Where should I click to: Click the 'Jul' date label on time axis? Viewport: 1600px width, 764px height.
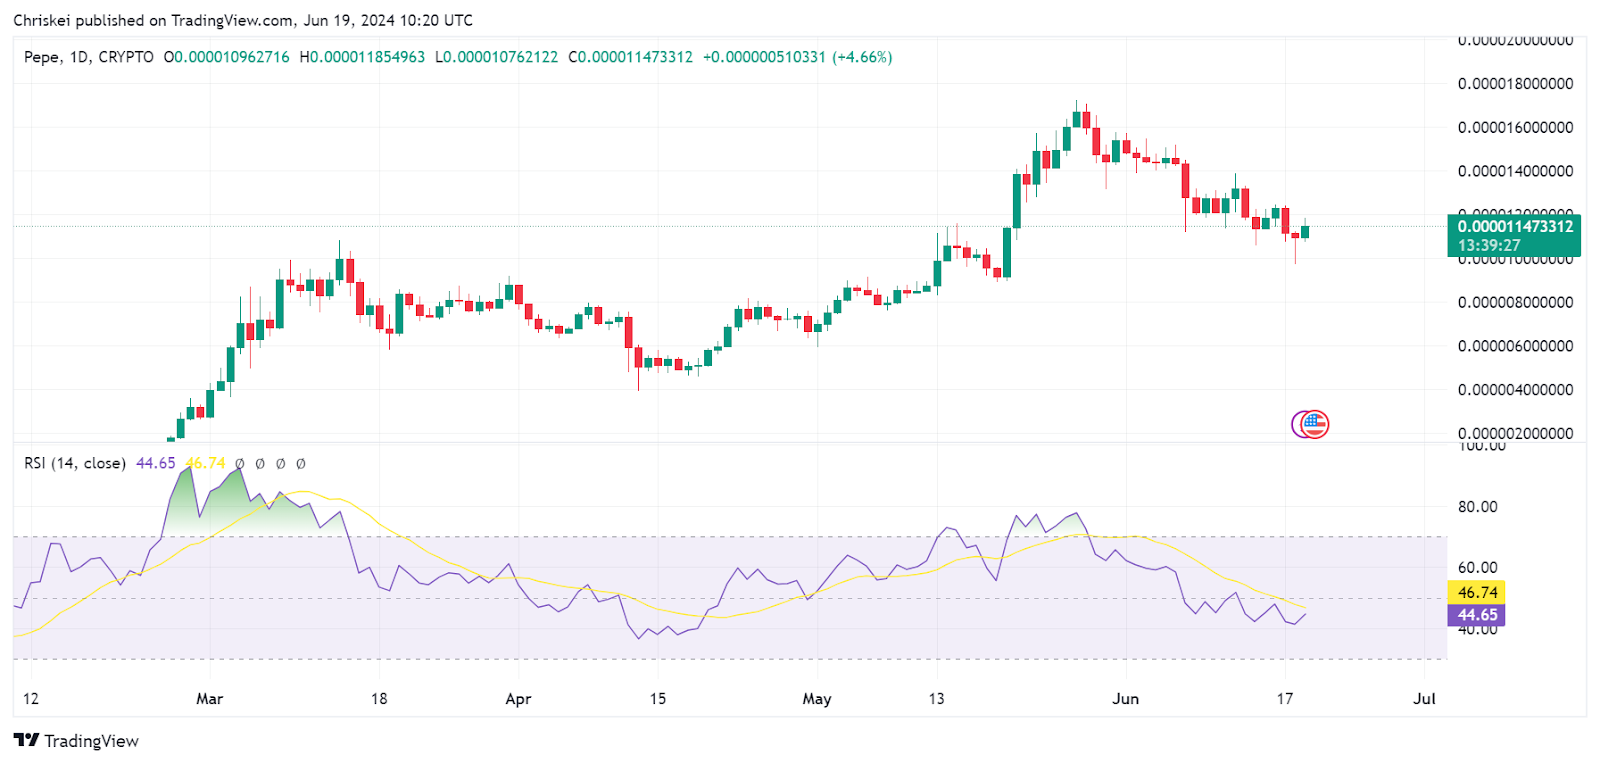click(1424, 699)
